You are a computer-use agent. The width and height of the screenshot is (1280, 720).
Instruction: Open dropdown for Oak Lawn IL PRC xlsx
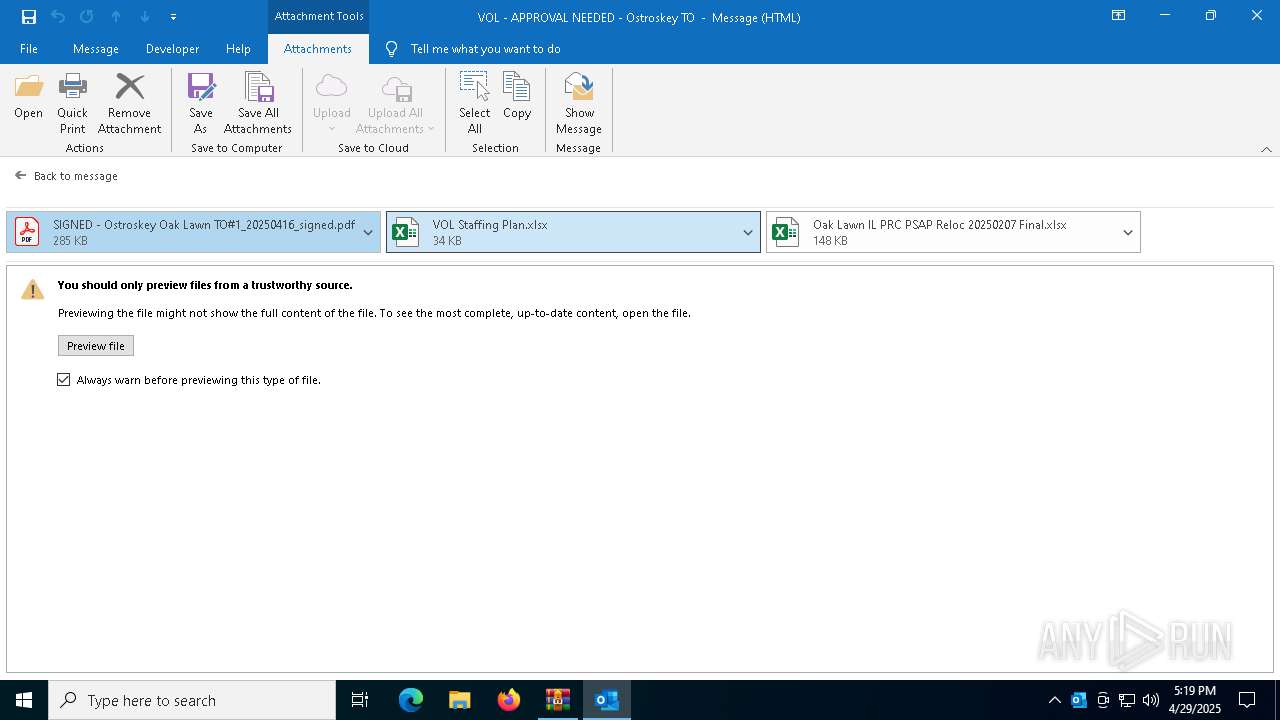tap(1128, 232)
